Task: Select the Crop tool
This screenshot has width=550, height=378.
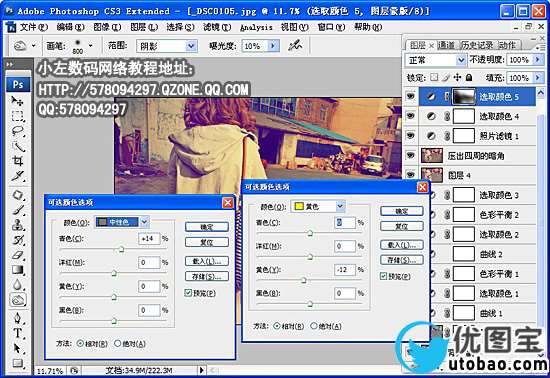Action: point(17,161)
